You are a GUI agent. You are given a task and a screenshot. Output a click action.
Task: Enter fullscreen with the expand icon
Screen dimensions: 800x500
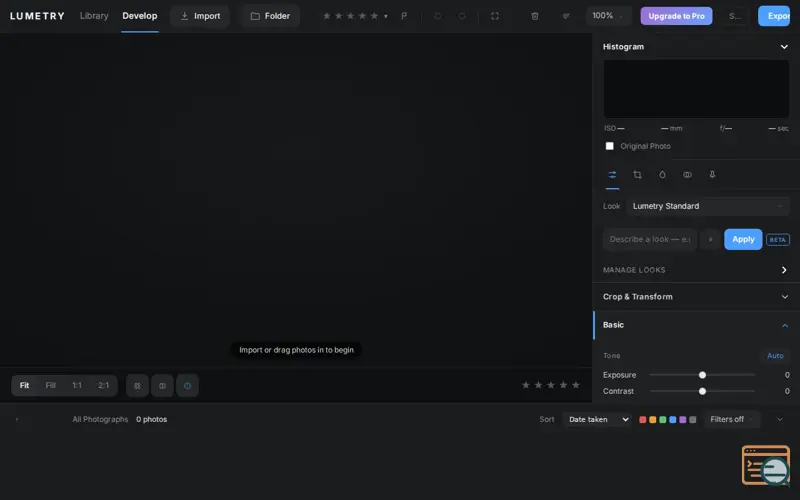pos(495,16)
